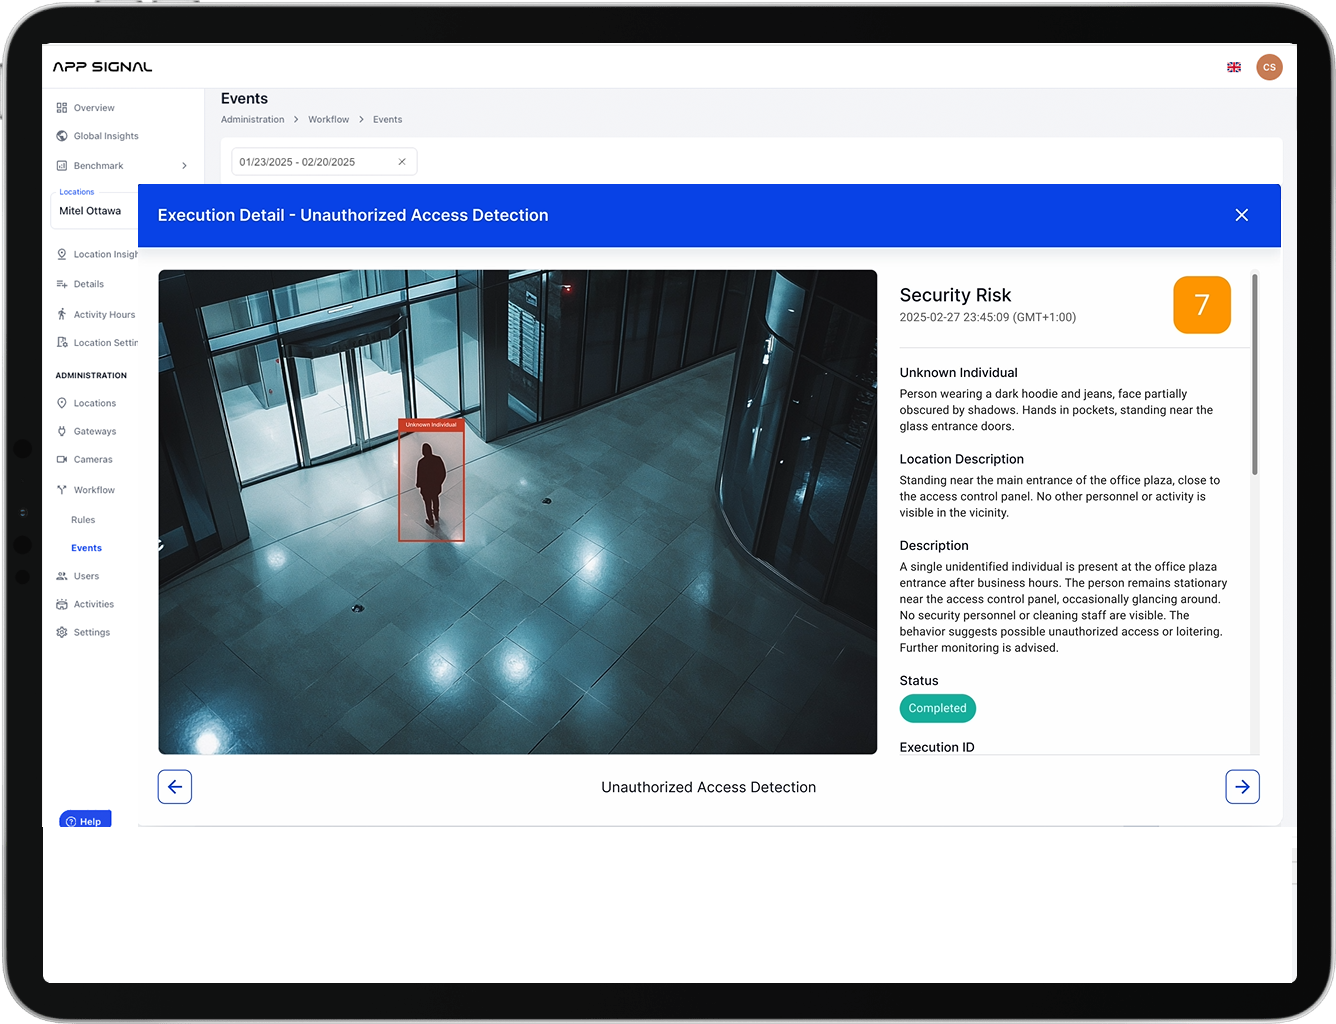Open the Settings gear in the sidebar
This screenshot has width=1336, height=1024.
pos(64,632)
